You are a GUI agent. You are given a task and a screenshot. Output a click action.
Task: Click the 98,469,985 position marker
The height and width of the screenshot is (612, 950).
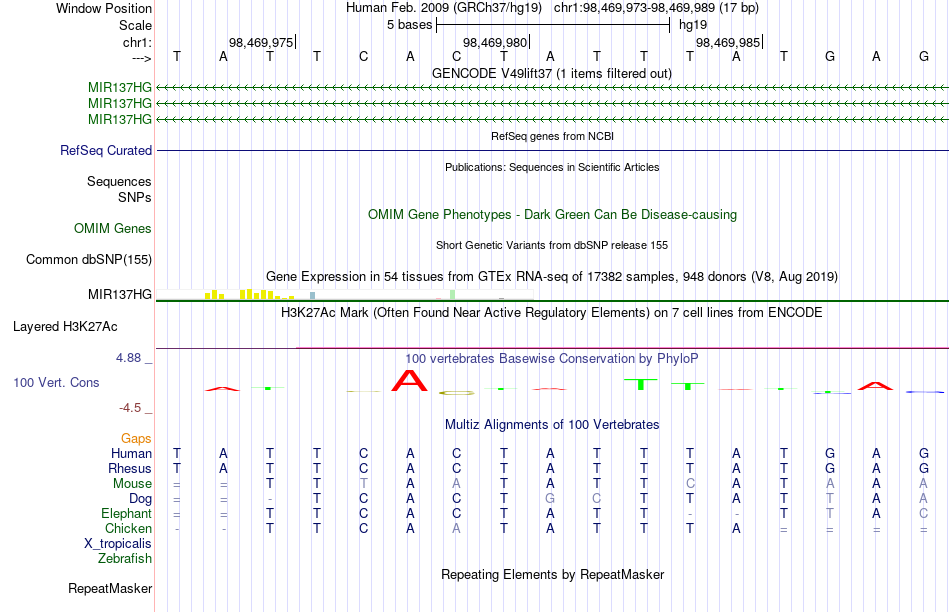click(x=728, y=42)
